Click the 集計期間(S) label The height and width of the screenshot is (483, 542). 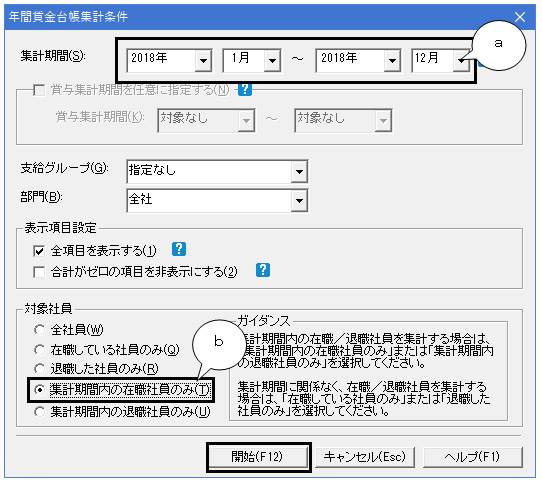tap(53, 56)
